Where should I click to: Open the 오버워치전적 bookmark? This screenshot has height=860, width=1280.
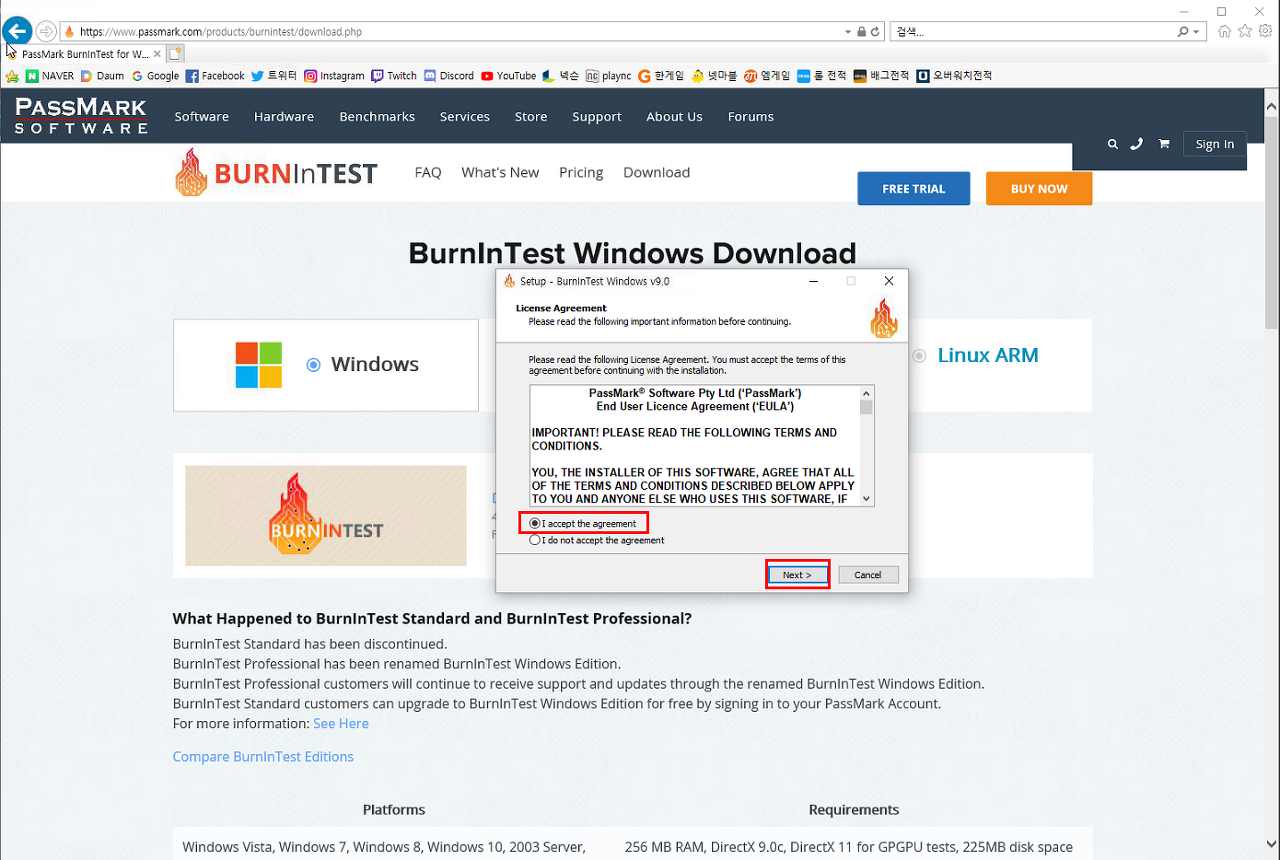click(955, 76)
